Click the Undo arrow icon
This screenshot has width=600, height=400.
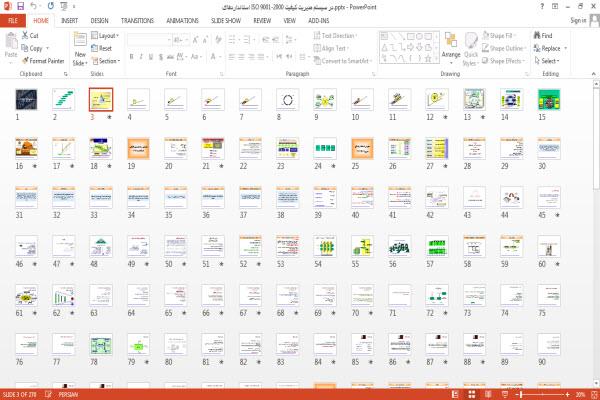point(34,6)
